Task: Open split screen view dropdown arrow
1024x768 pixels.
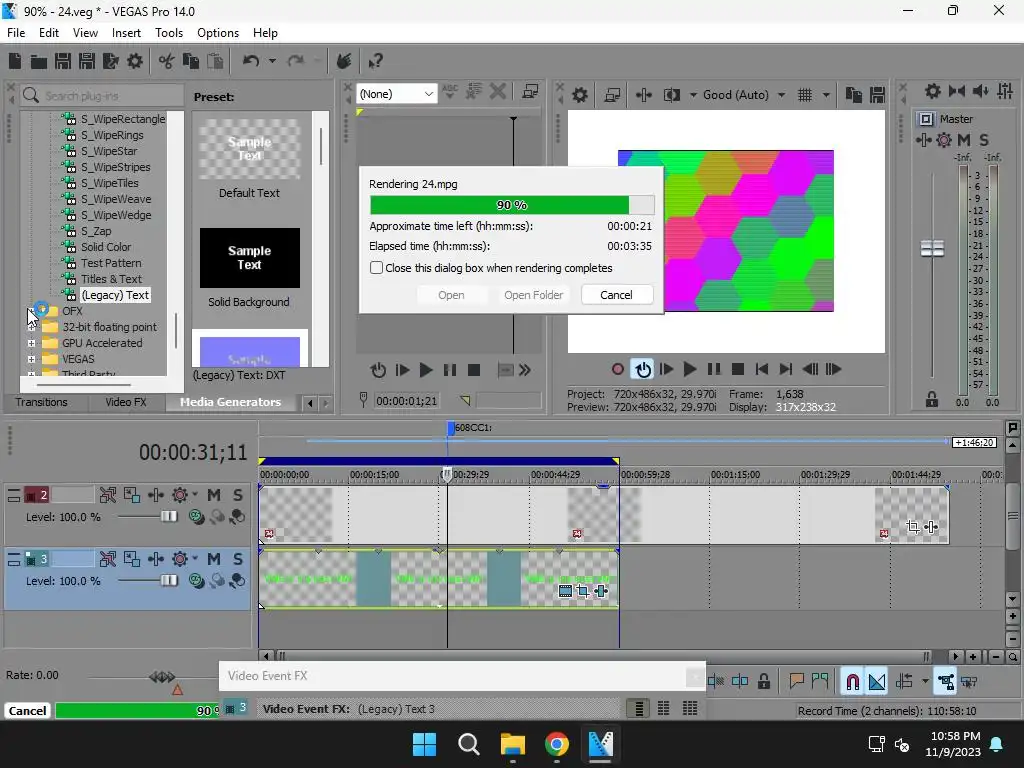Action: tap(693, 95)
